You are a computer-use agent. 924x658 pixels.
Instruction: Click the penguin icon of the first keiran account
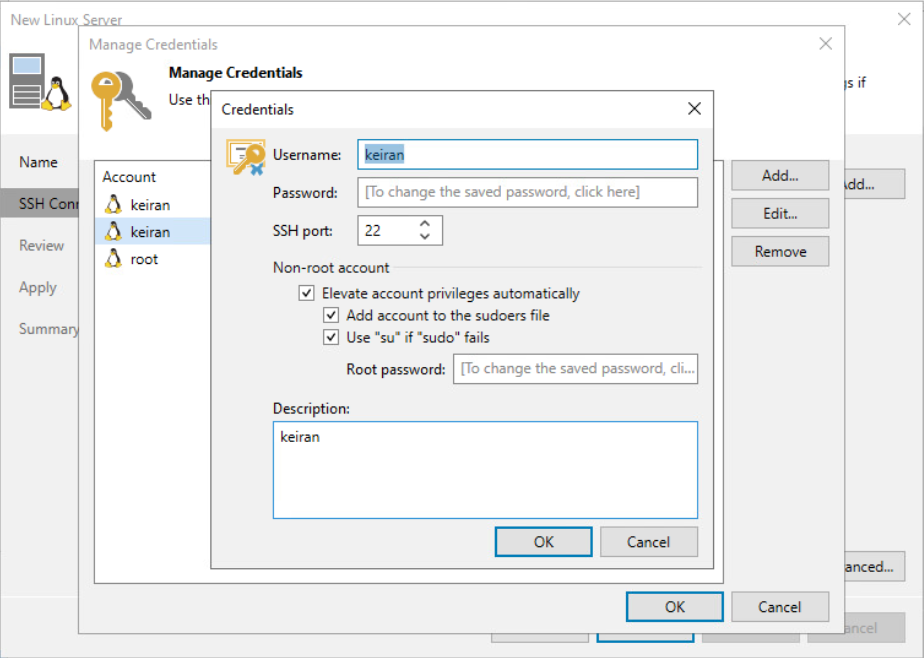[113, 204]
